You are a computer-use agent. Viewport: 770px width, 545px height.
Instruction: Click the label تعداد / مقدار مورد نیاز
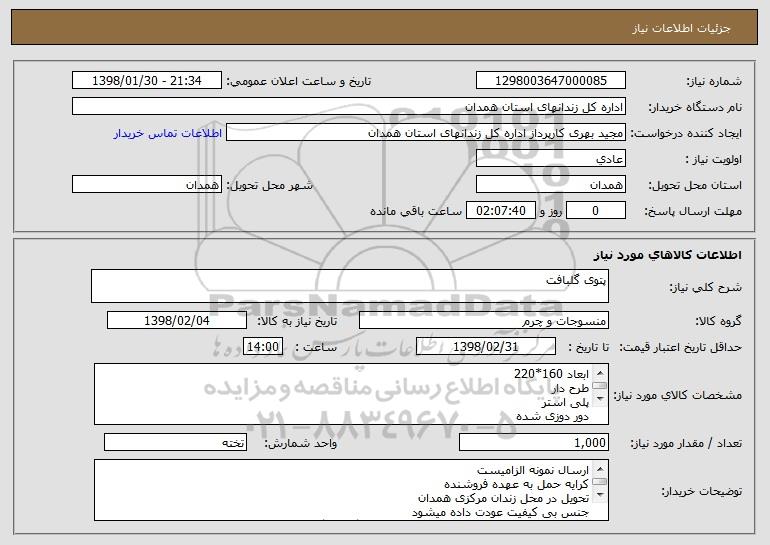pos(686,443)
